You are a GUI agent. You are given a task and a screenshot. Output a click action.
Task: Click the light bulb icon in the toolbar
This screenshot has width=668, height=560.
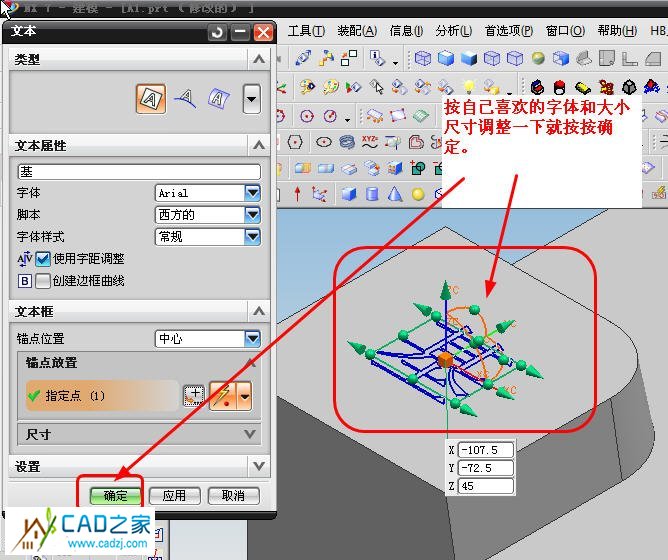(468, 87)
